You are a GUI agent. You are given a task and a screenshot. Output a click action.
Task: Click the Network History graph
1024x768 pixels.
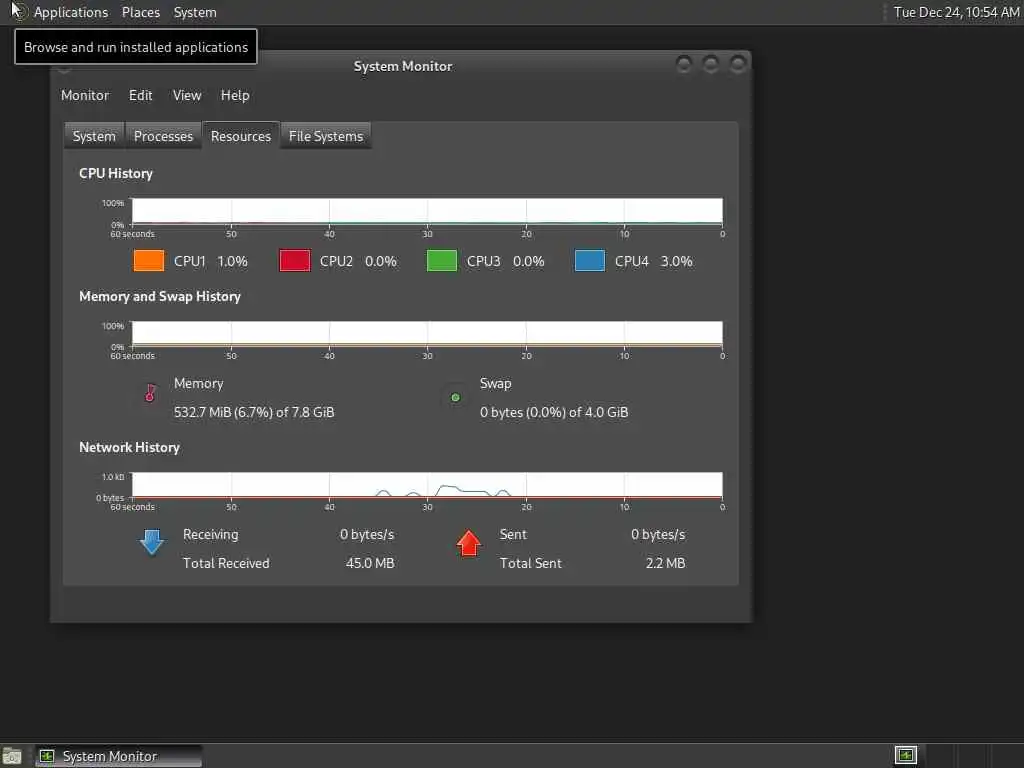pos(427,485)
